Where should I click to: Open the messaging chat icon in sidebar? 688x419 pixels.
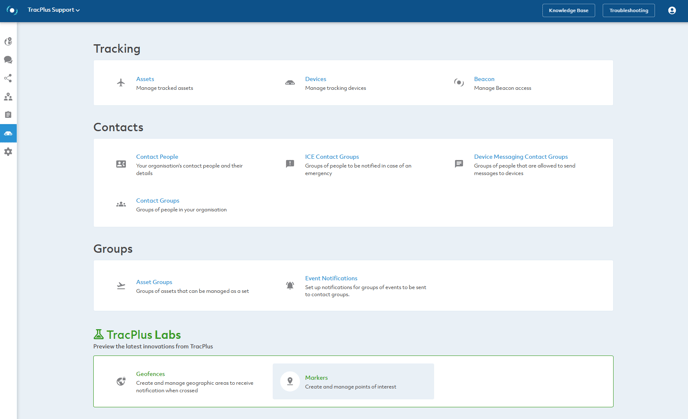(x=8, y=60)
